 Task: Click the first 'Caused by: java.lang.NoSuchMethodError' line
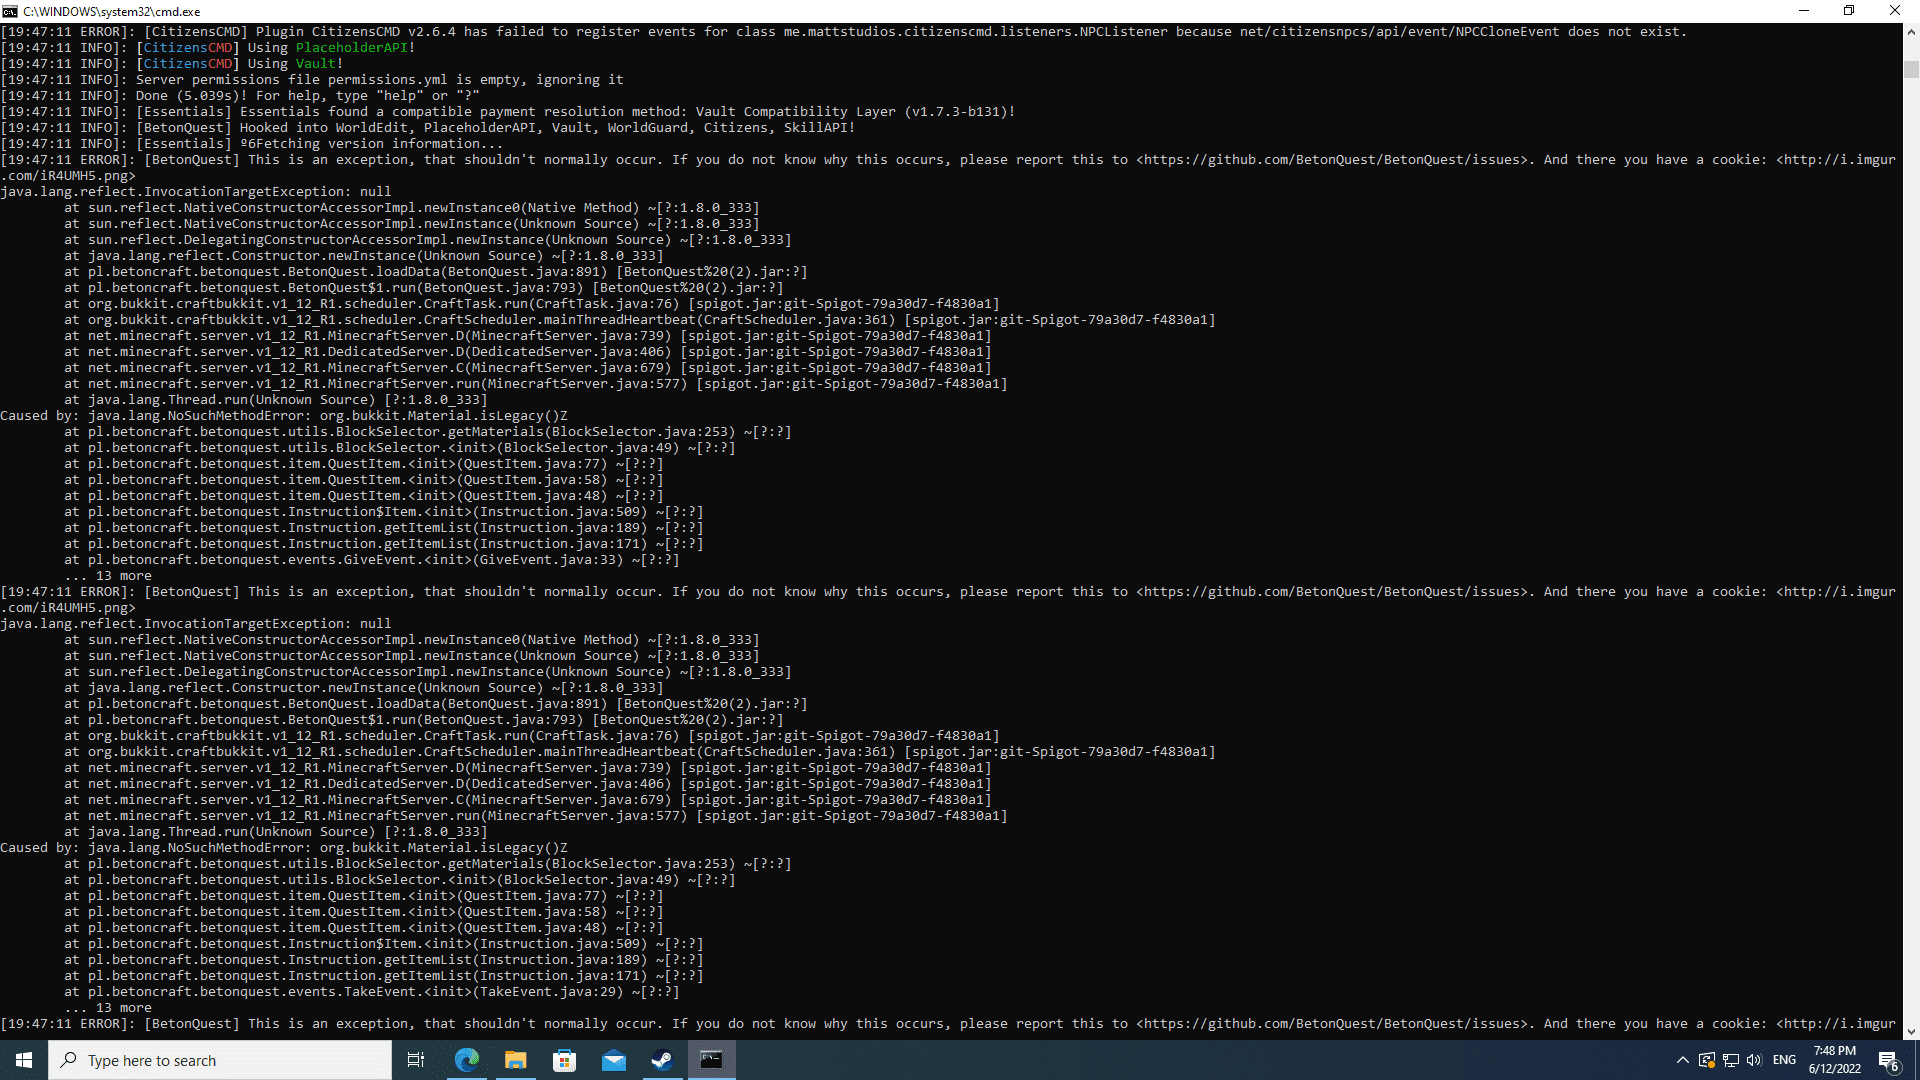(x=284, y=415)
